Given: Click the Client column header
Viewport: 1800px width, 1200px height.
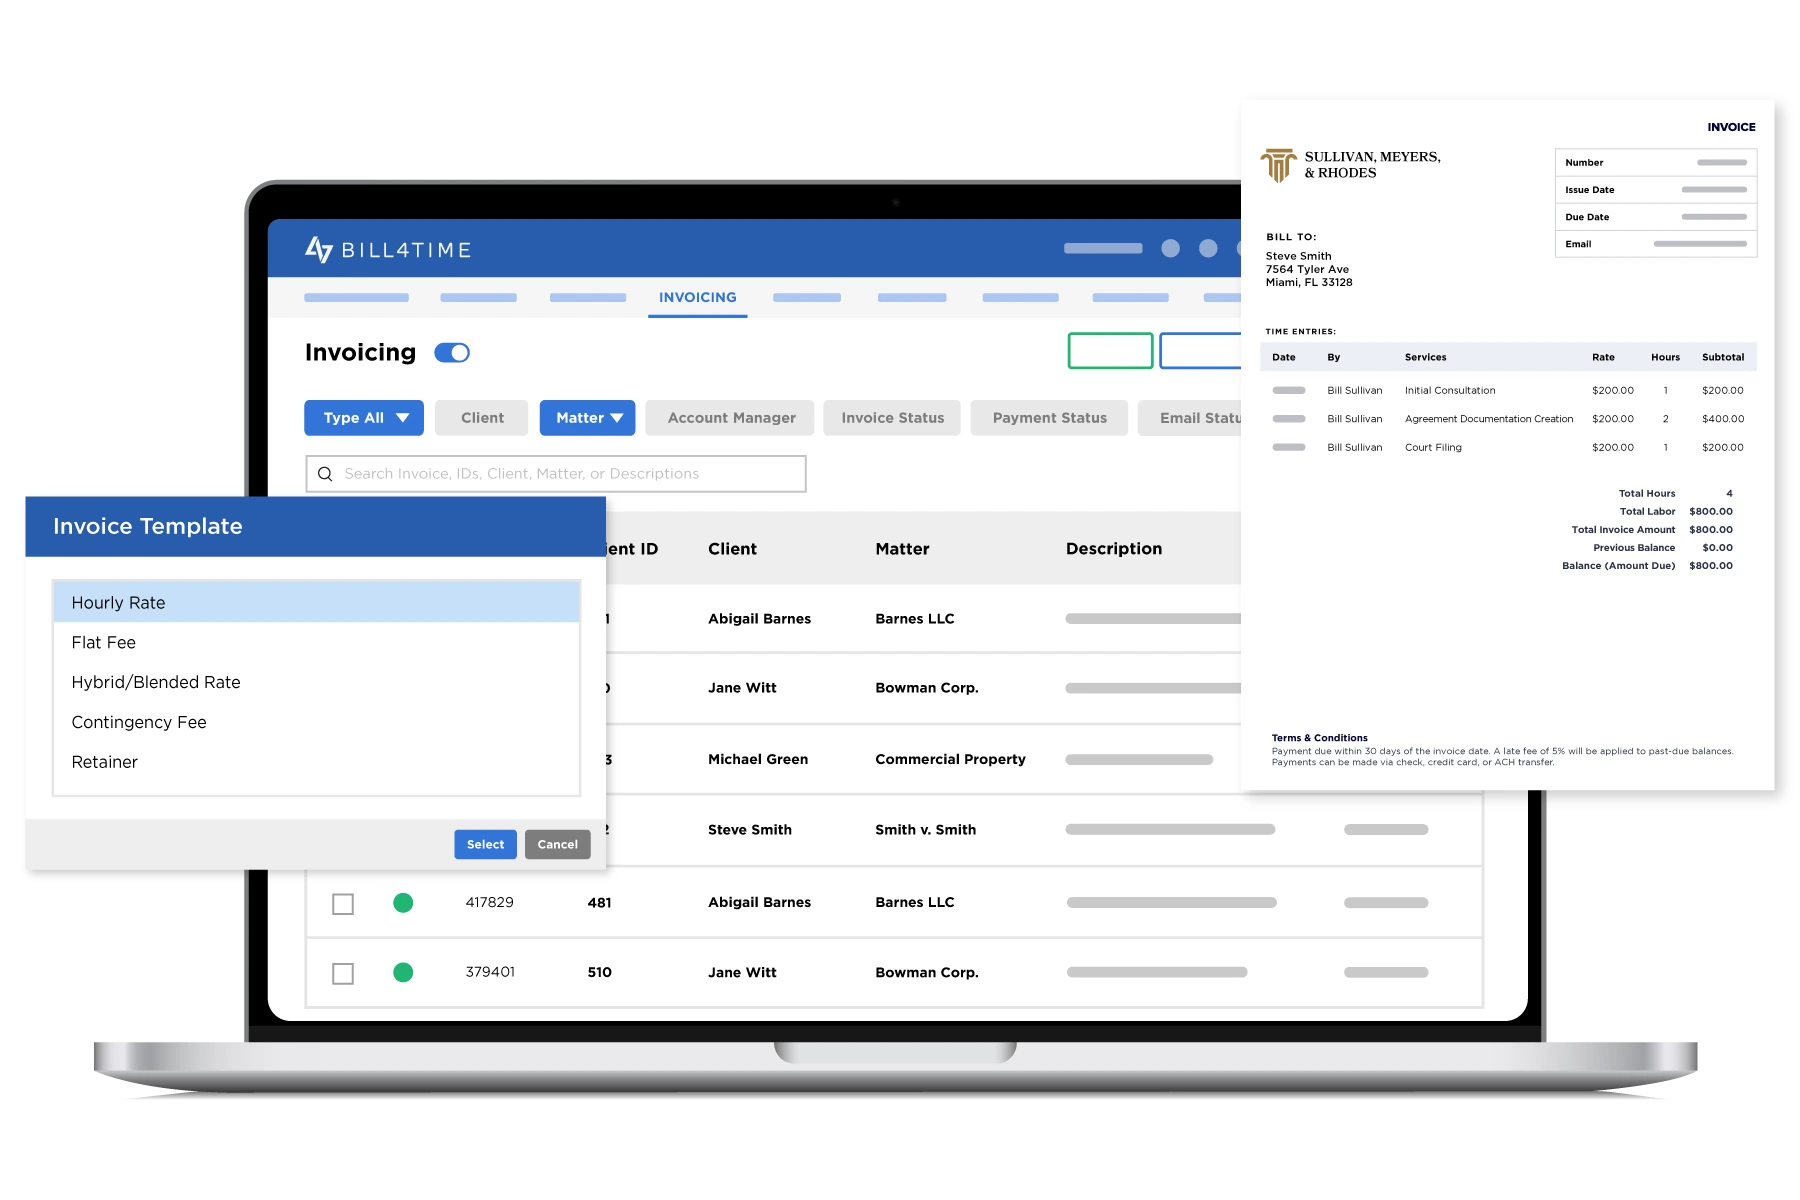Looking at the screenshot, I should [732, 549].
